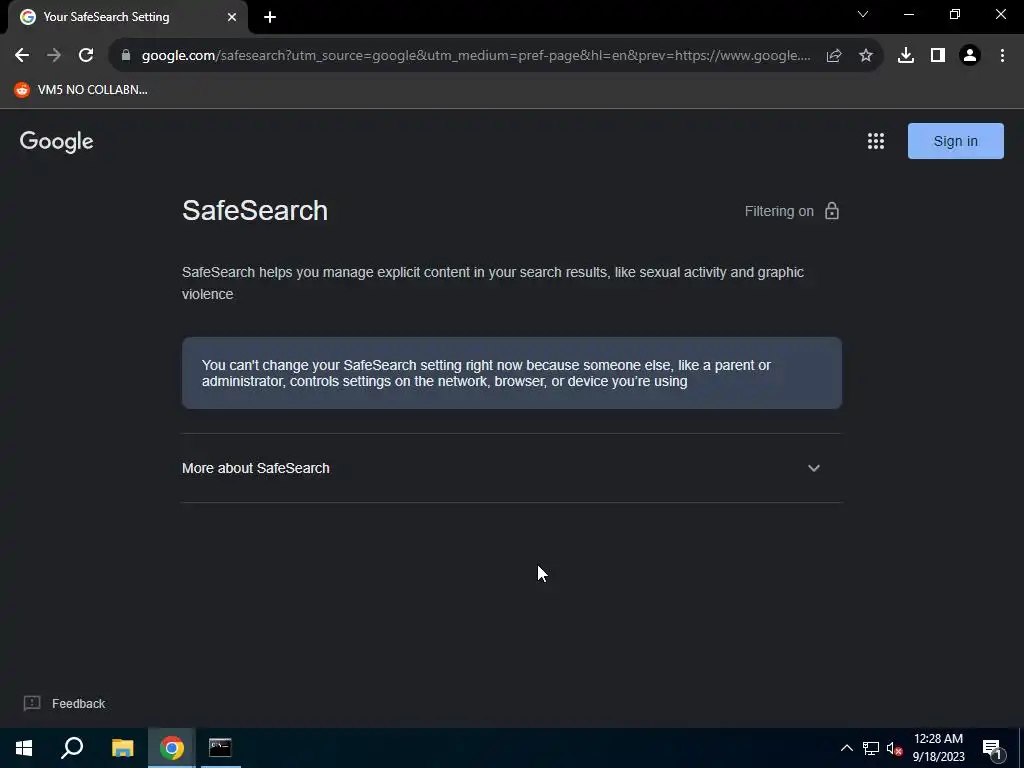Click the Filtering on status text
Image resolution: width=1024 pixels, height=768 pixels.
[779, 211]
